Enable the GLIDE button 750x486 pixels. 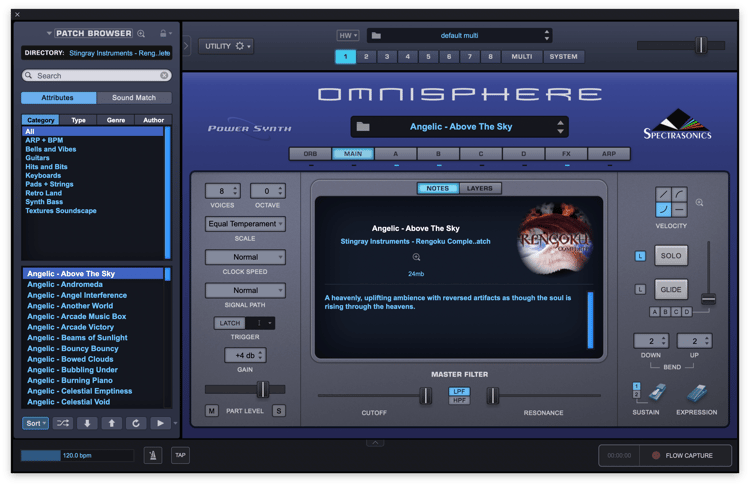[671, 289]
